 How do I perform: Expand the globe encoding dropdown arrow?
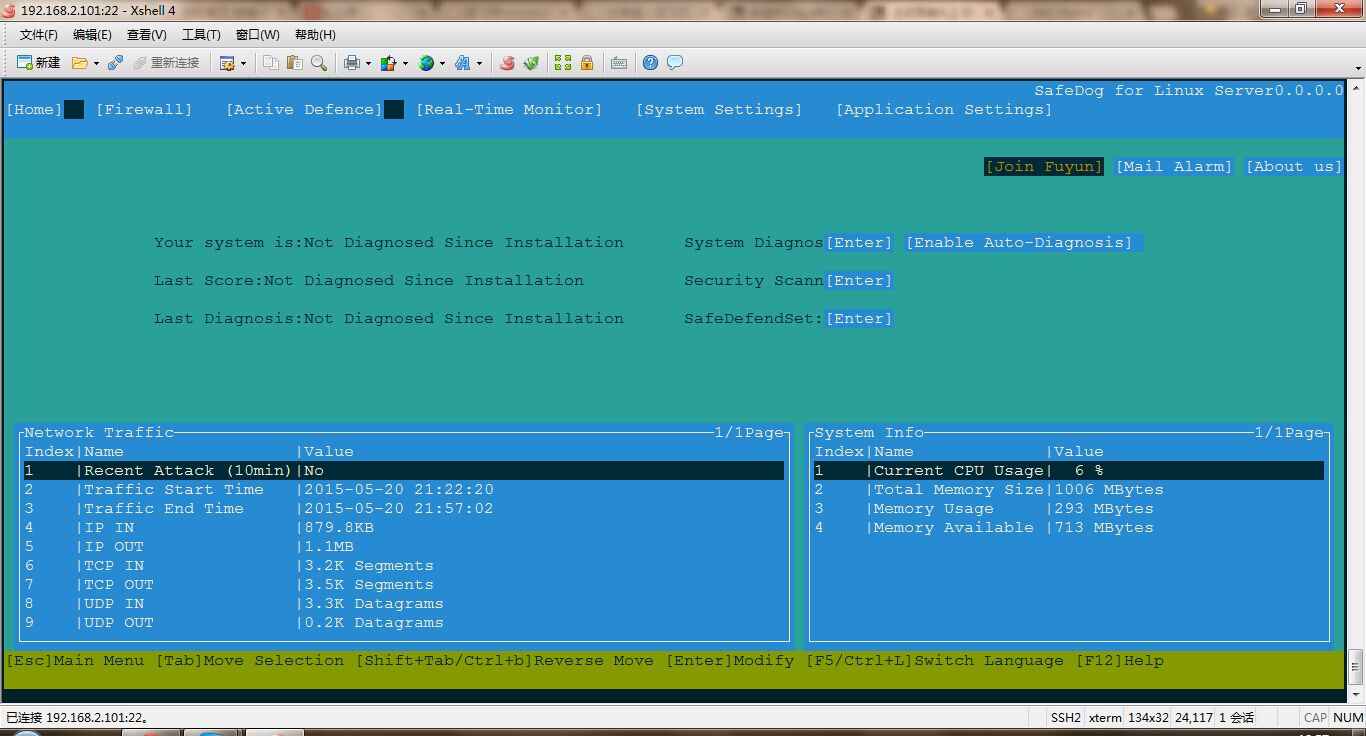442,63
